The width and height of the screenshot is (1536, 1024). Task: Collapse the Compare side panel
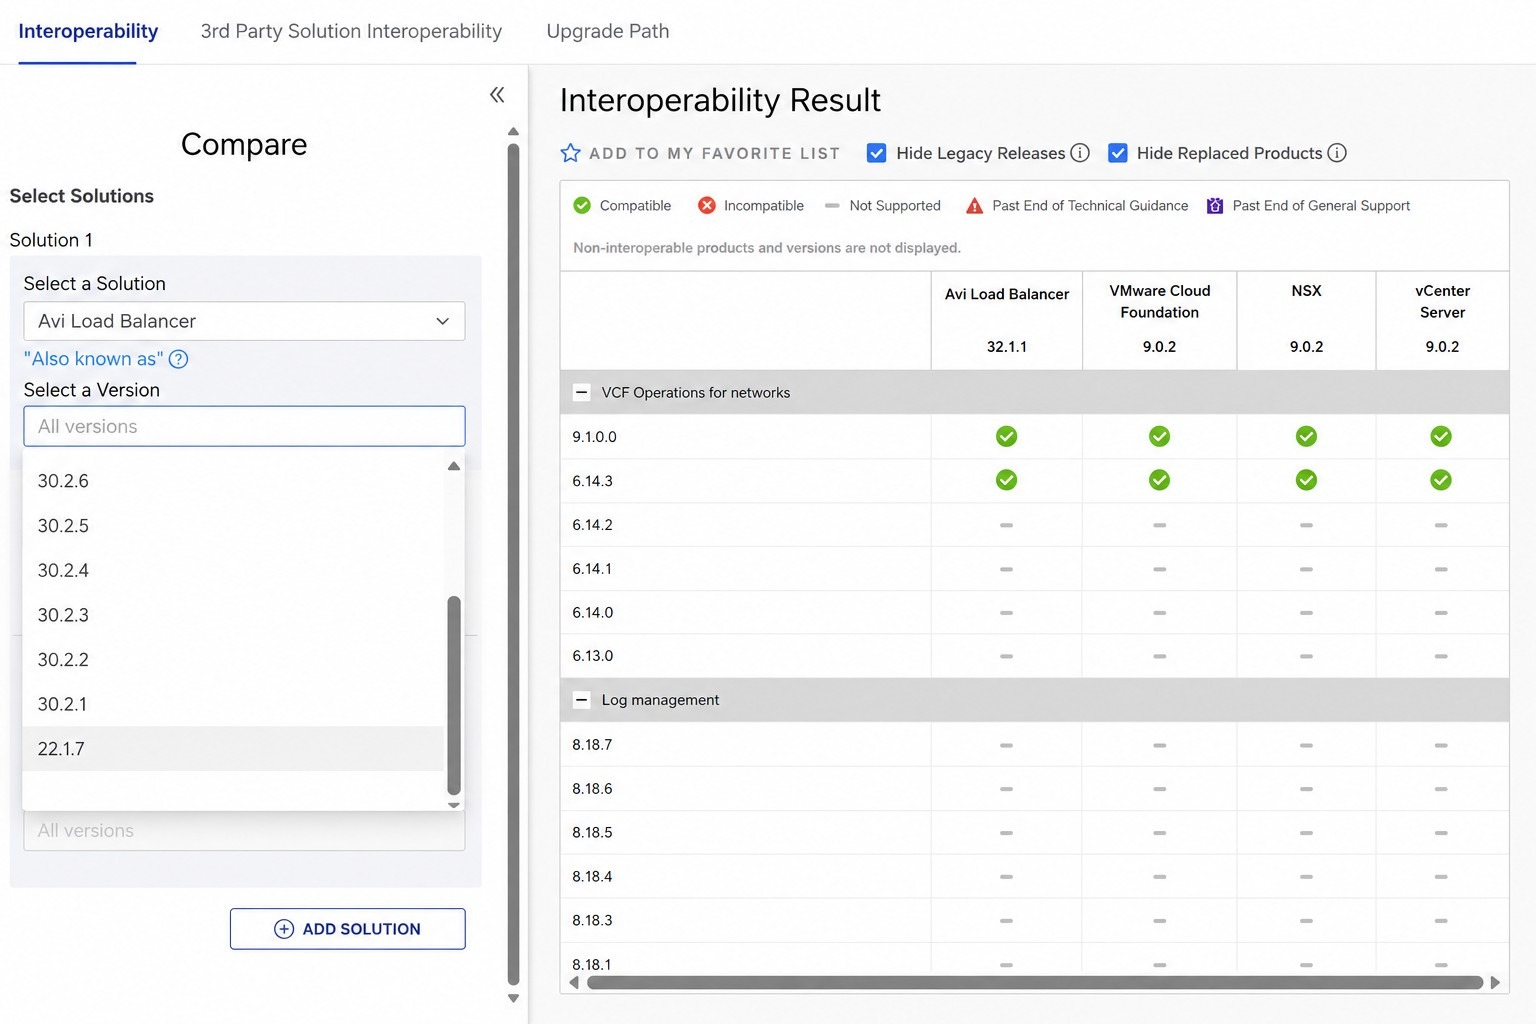(497, 95)
